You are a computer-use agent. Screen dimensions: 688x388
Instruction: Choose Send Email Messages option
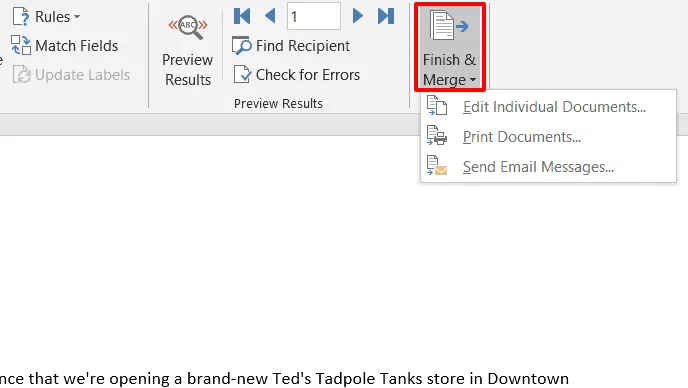tap(548, 166)
